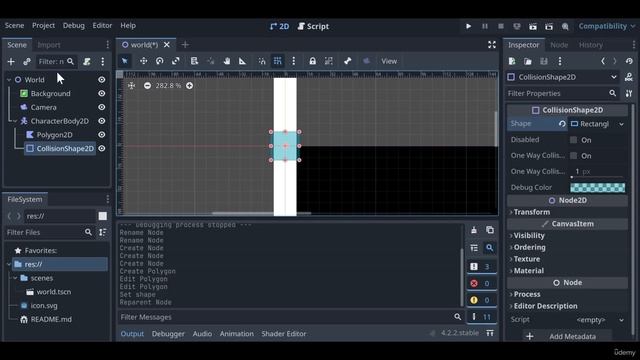
Task: Open the Compatibility renderer dropdown
Action: point(607,26)
